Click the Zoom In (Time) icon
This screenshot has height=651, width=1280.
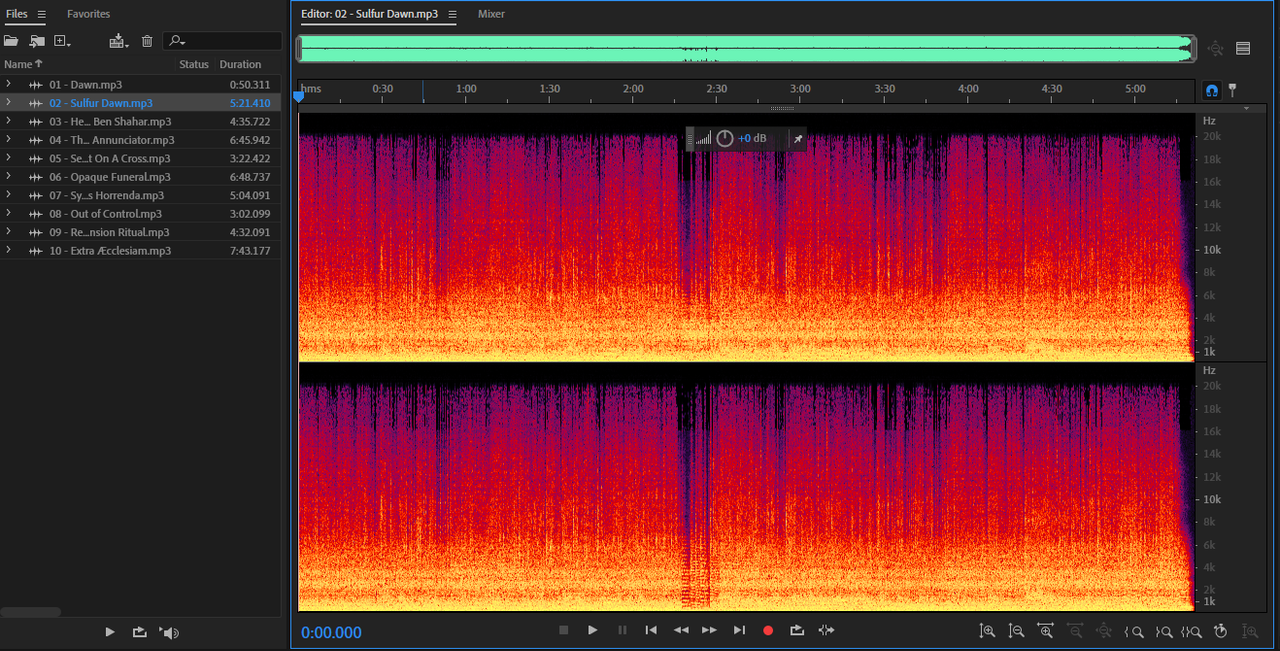pyautogui.click(x=1046, y=631)
